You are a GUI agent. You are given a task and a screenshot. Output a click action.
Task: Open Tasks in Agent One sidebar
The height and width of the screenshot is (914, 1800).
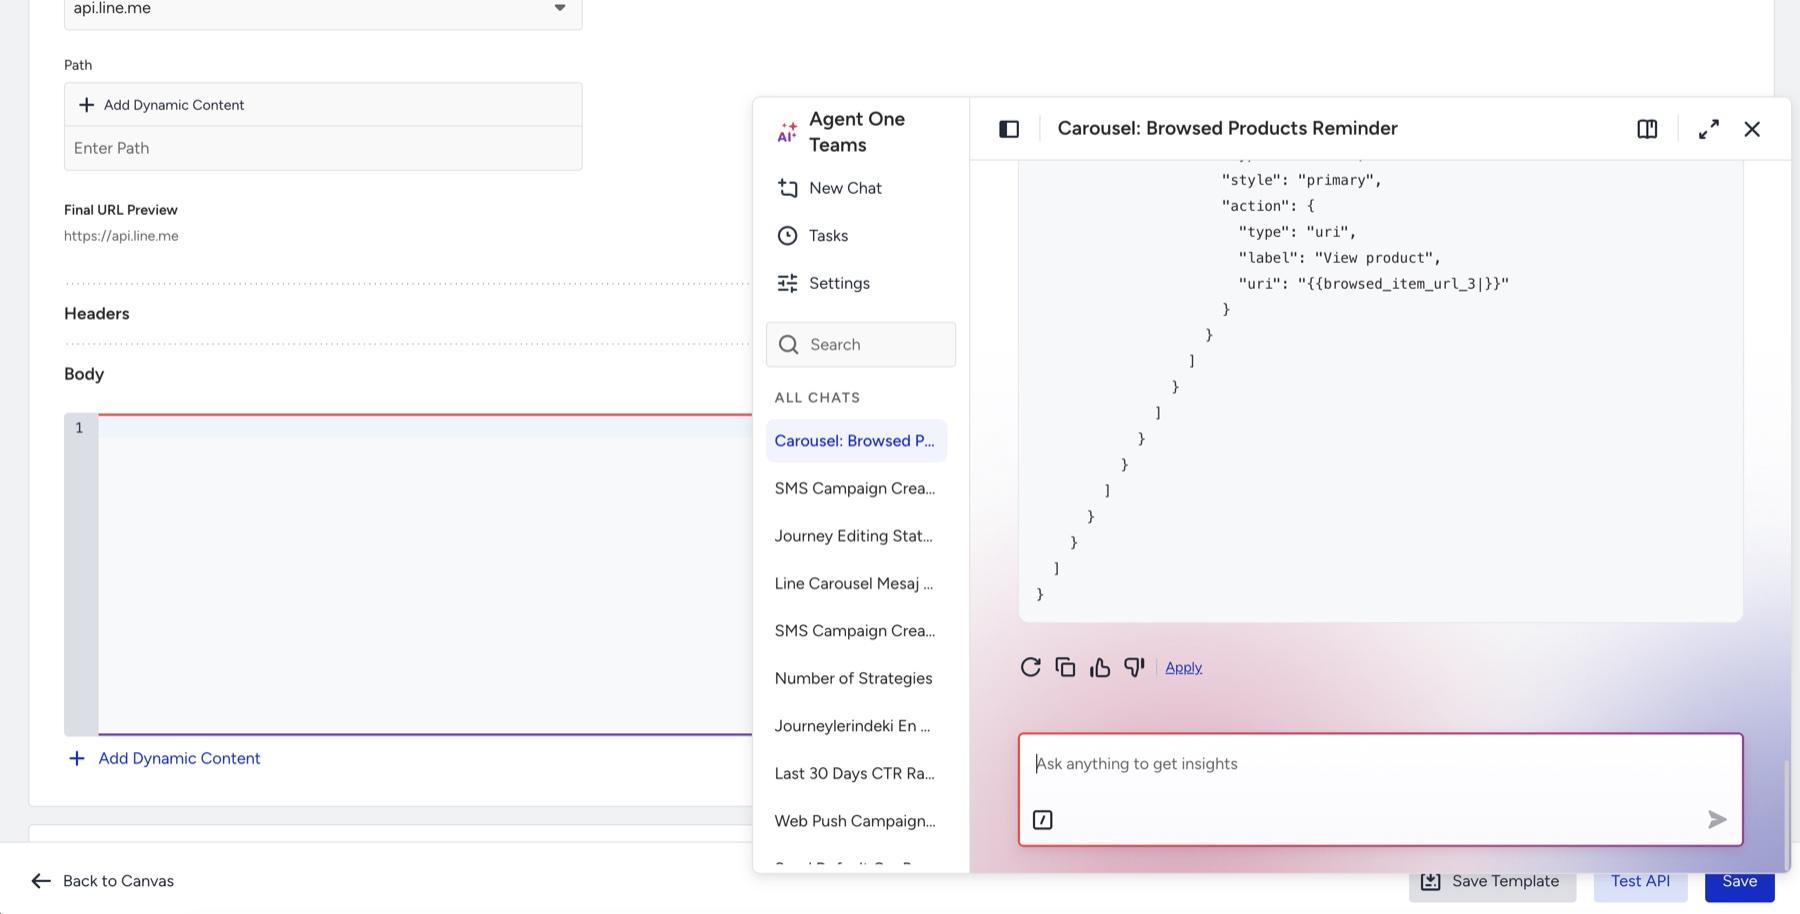[x=813, y=236]
